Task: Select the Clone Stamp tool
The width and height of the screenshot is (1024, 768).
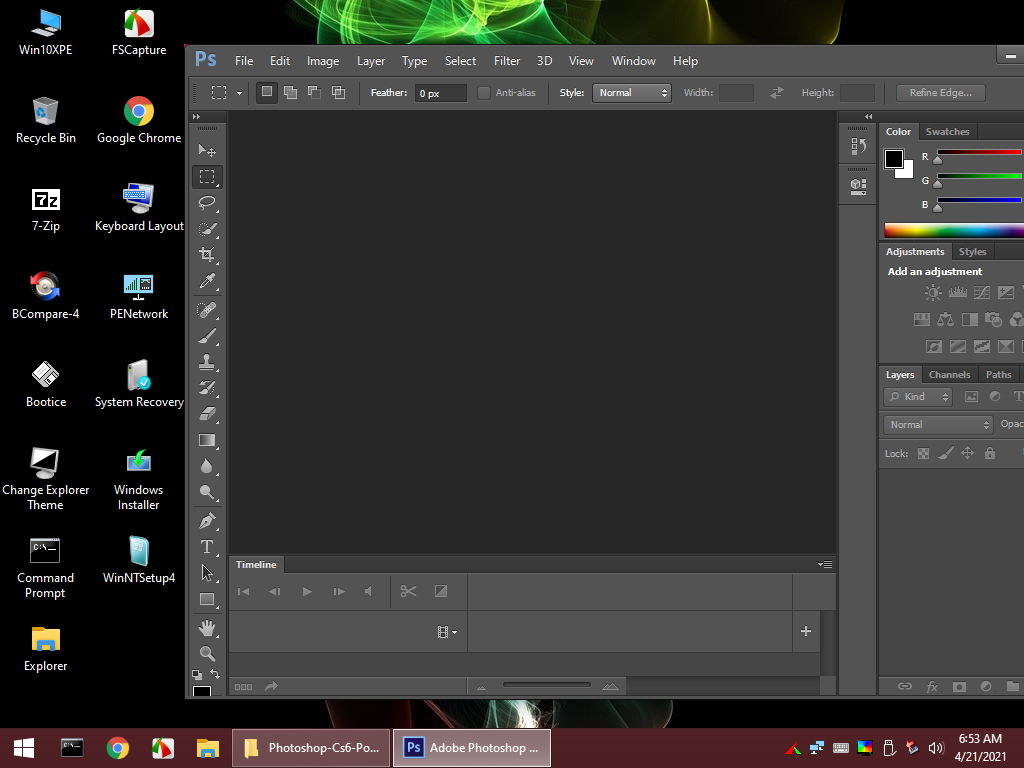Action: [x=207, y=362]
